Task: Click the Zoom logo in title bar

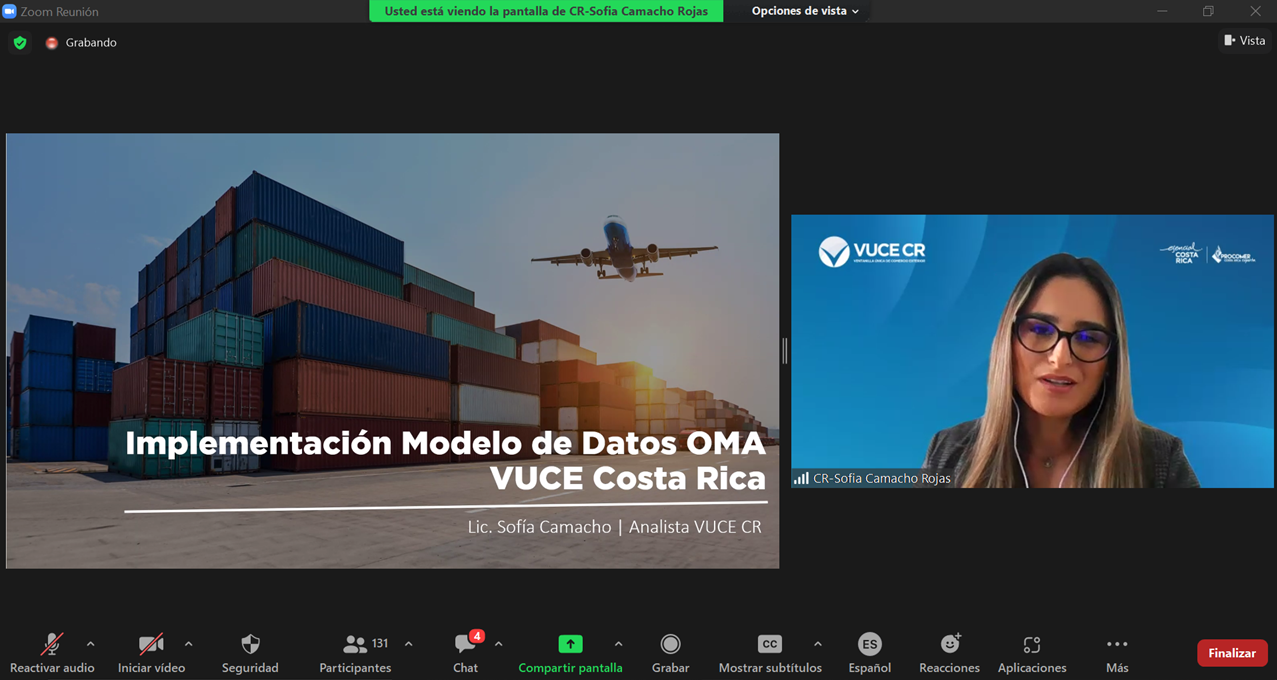Action: (10, 11)
